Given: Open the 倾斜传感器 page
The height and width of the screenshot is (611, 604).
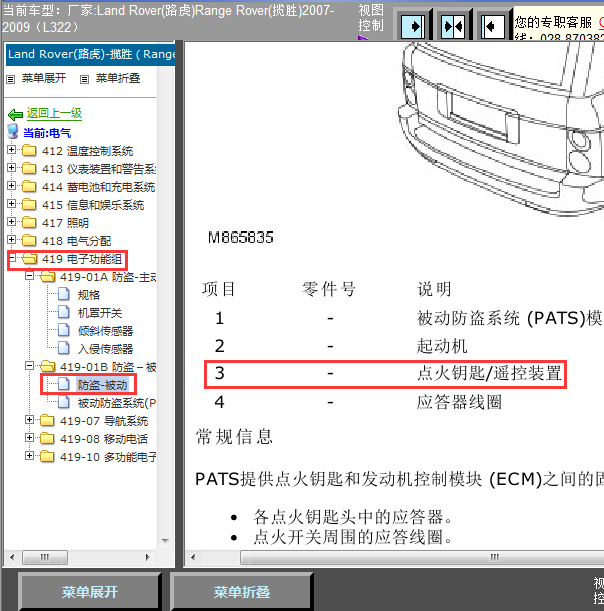Looking at the screenshot, I should tap(106, 331).
